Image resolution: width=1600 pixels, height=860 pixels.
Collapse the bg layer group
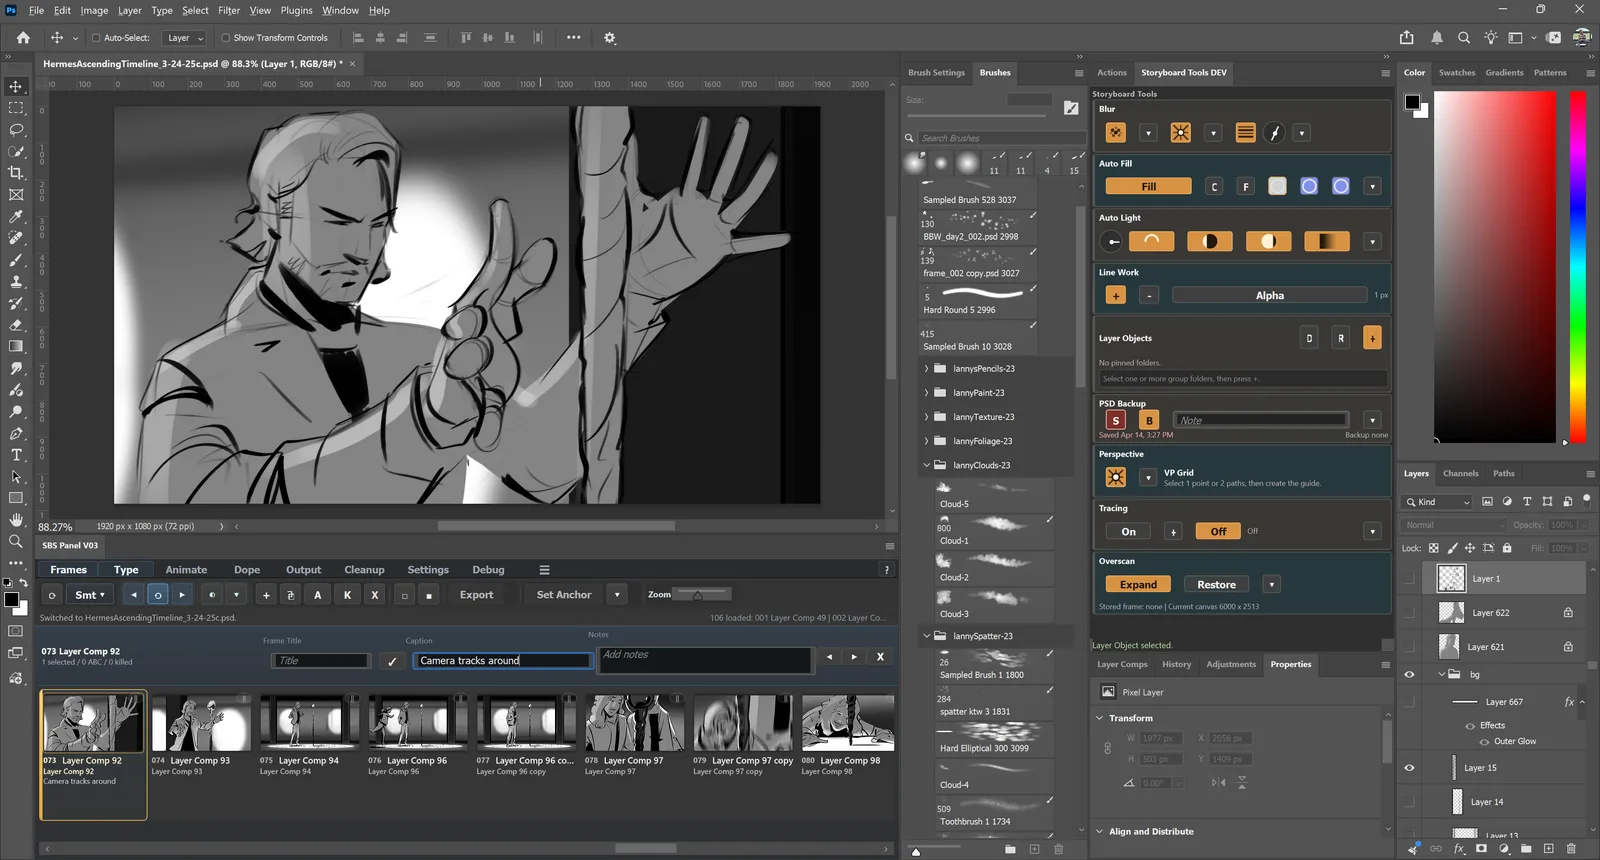1442,675
